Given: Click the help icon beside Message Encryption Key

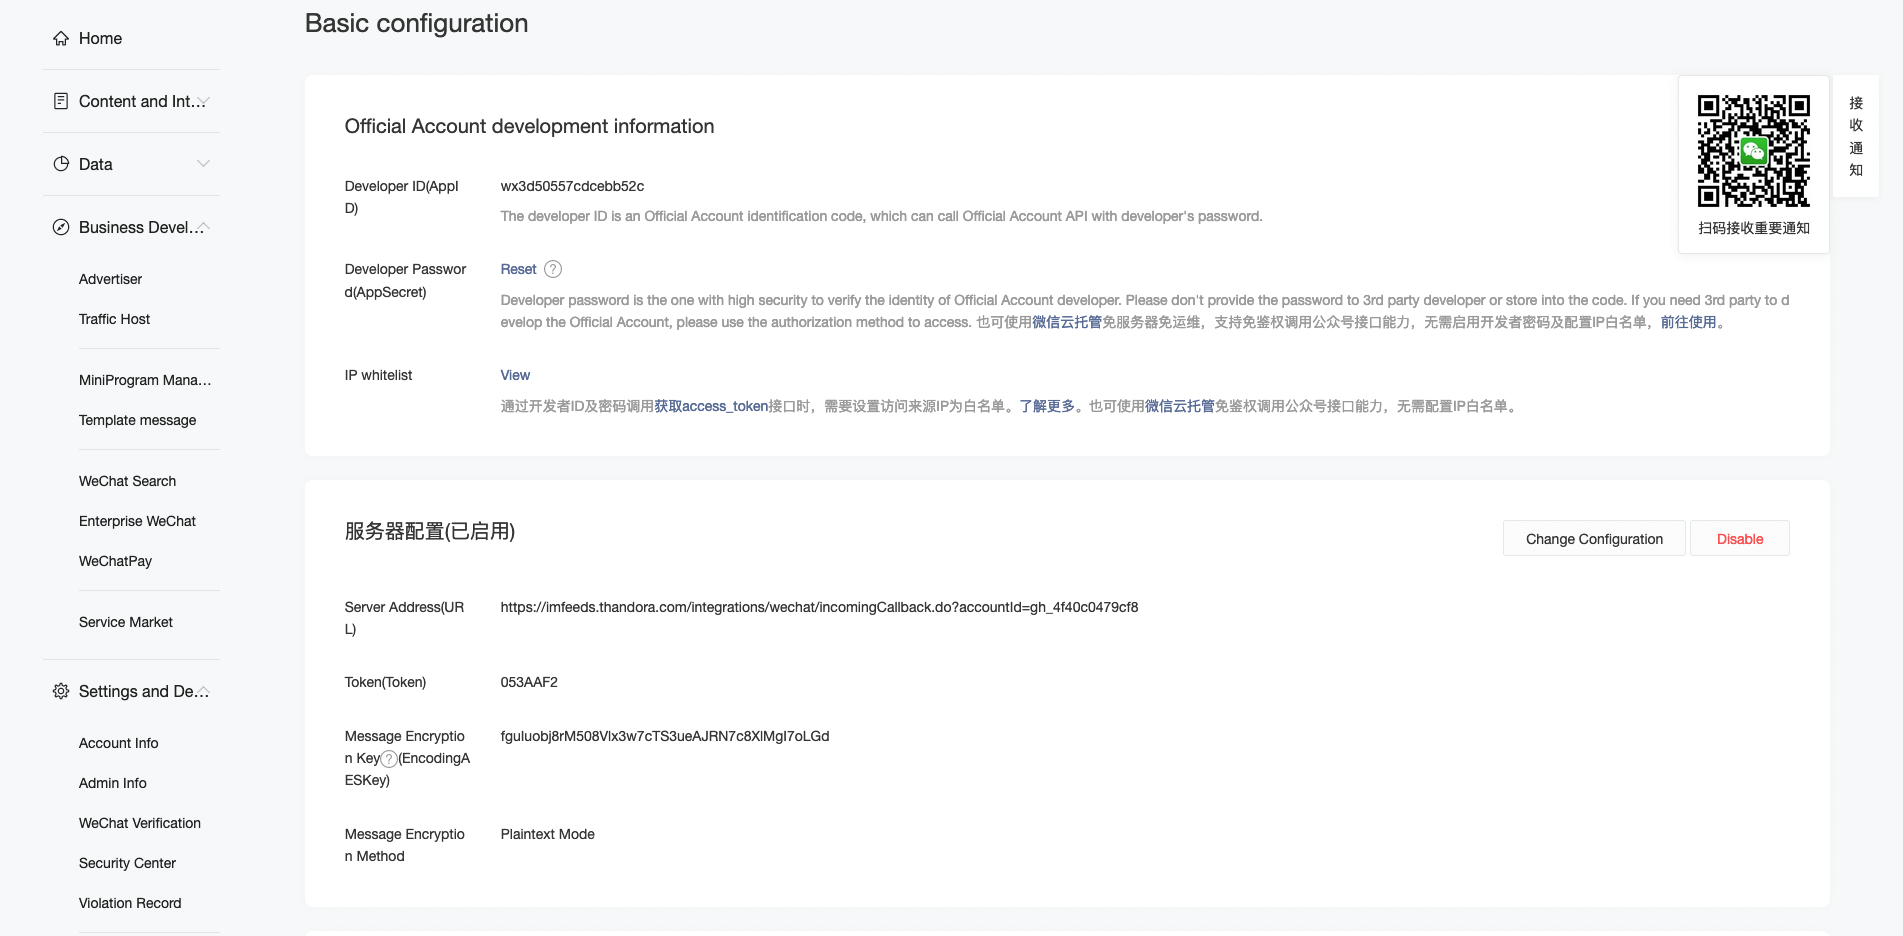Looking at the screenshot, I should click(x=389, y=759).
